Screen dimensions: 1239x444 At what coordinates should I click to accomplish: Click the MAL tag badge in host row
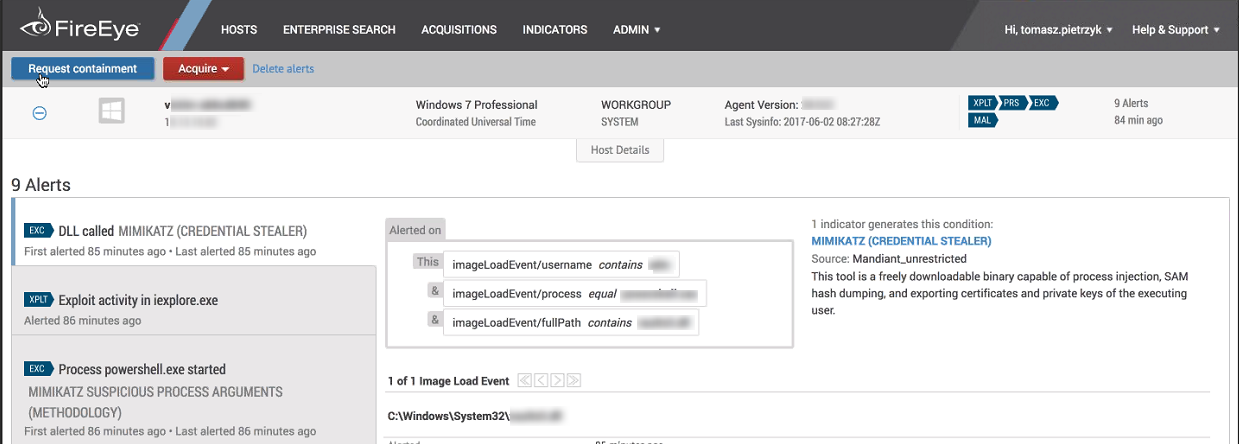[982, 121]
